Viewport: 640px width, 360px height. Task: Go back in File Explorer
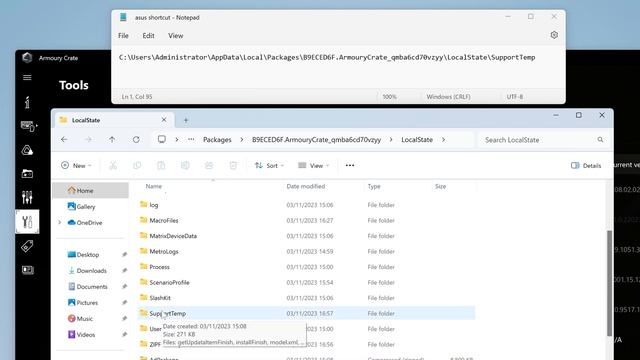pyautogui.click(x=64, y=140)
